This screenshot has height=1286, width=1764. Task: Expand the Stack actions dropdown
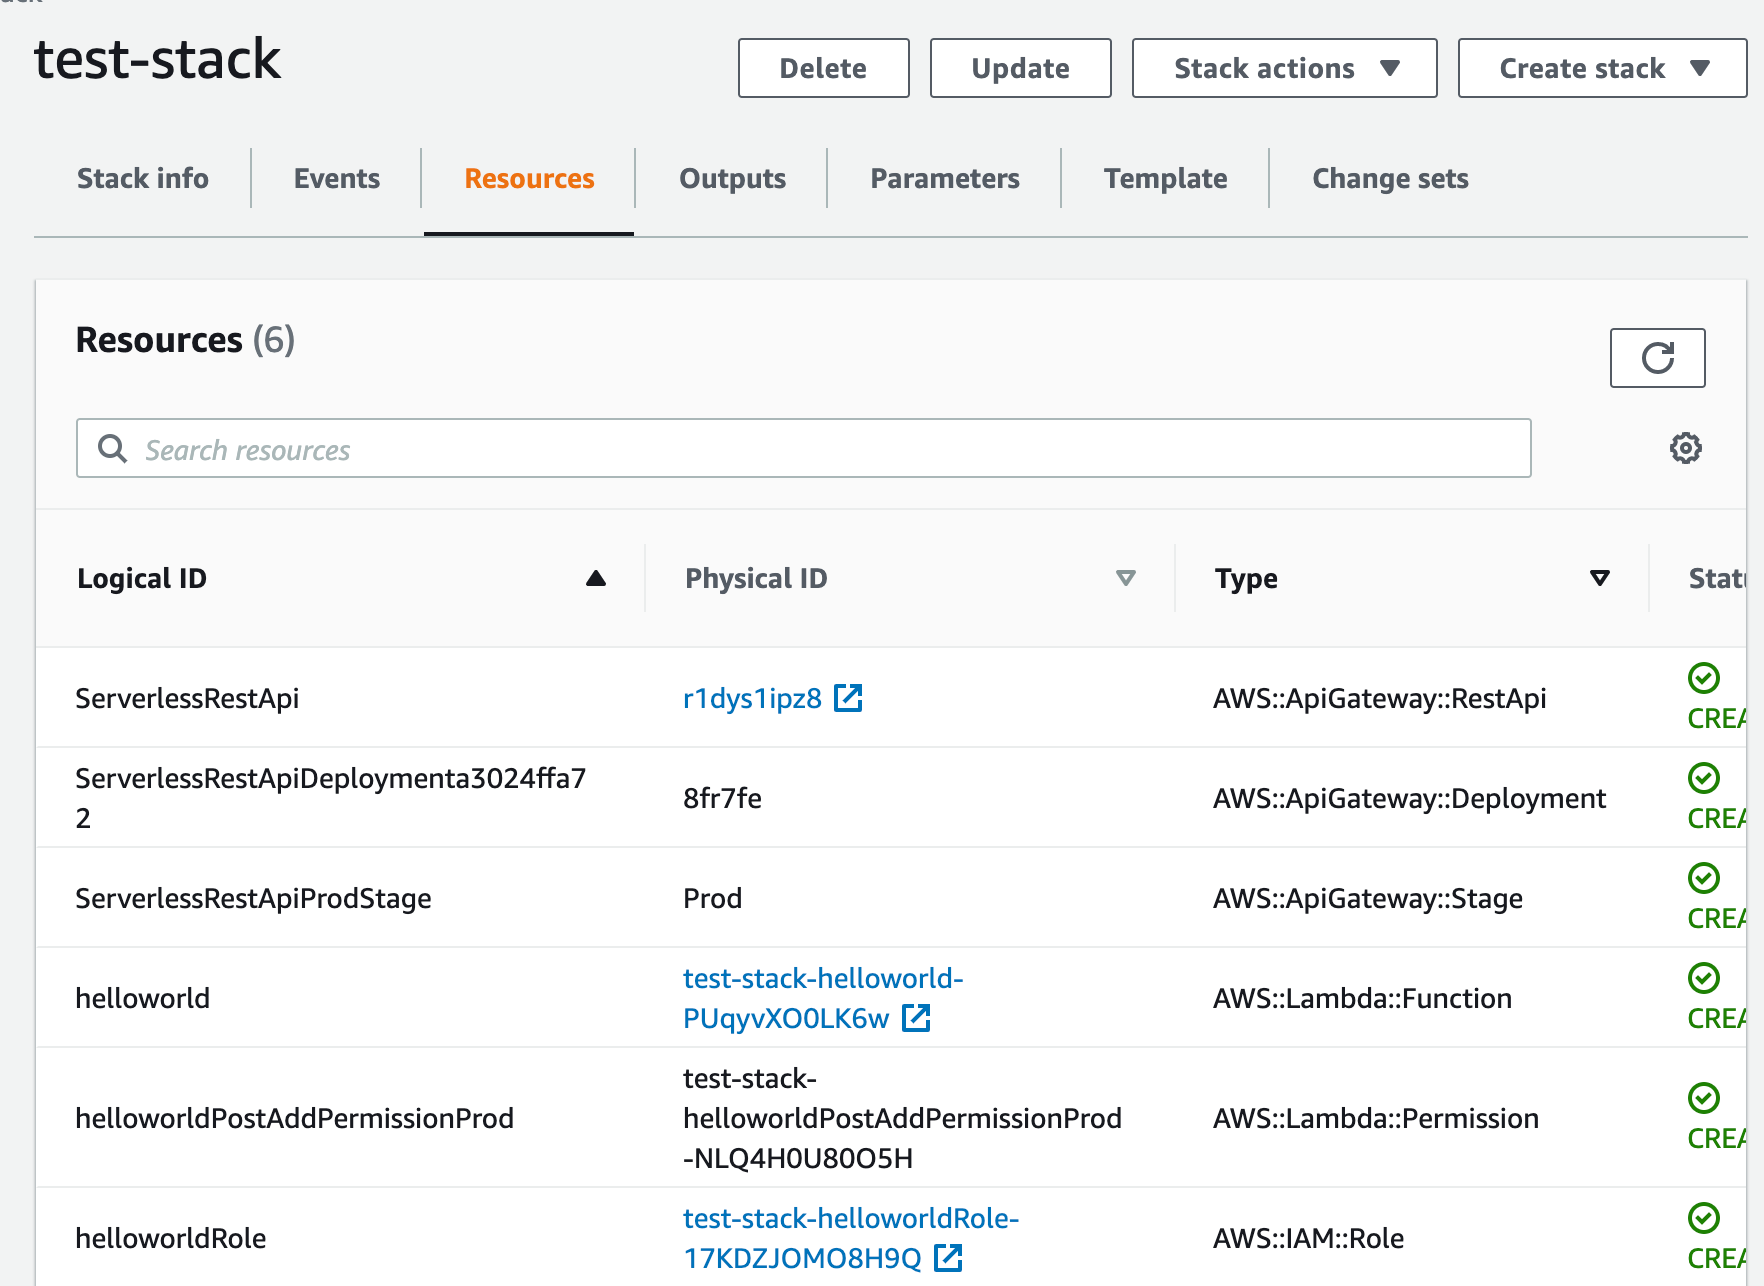click(x=1284, y=68)
